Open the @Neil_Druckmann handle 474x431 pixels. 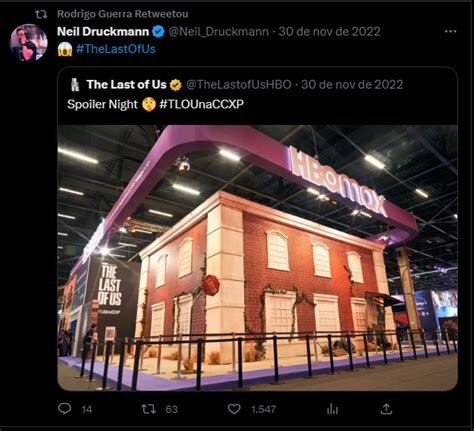coord(219,32)
